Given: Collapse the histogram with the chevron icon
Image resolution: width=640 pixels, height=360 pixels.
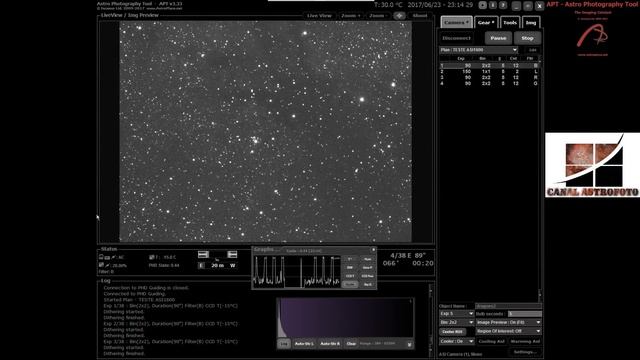Looking at the screenshot, I should pos(409,344).
